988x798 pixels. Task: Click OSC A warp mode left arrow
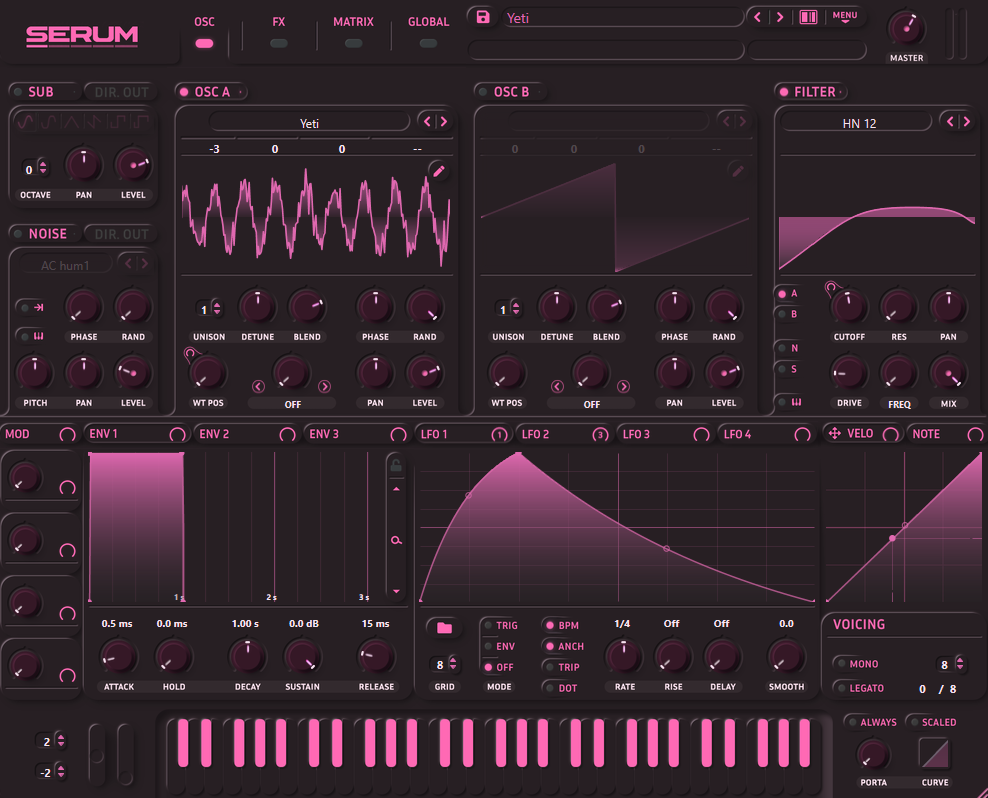(258, 386)
